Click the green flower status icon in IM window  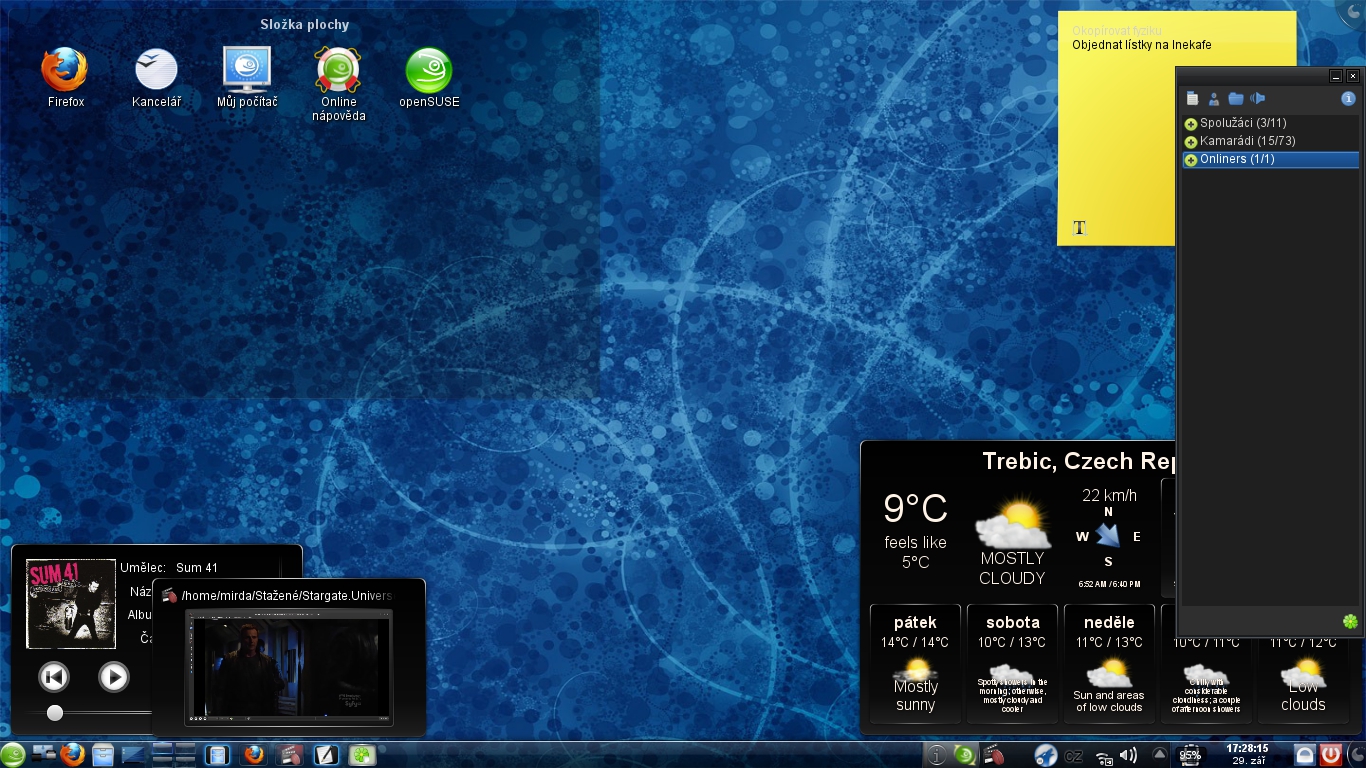[x=1350, y=621]
